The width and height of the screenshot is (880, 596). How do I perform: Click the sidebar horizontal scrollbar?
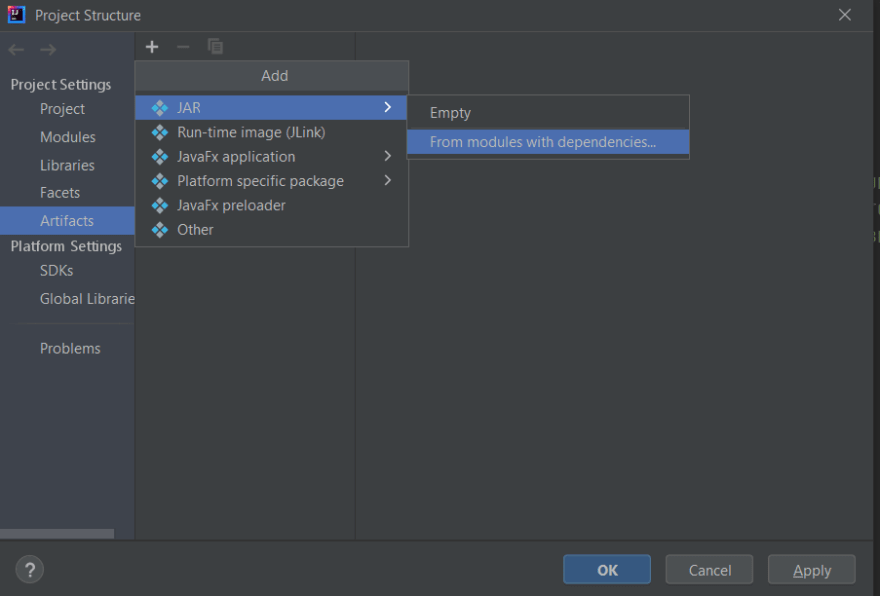(x=57, y=534)
